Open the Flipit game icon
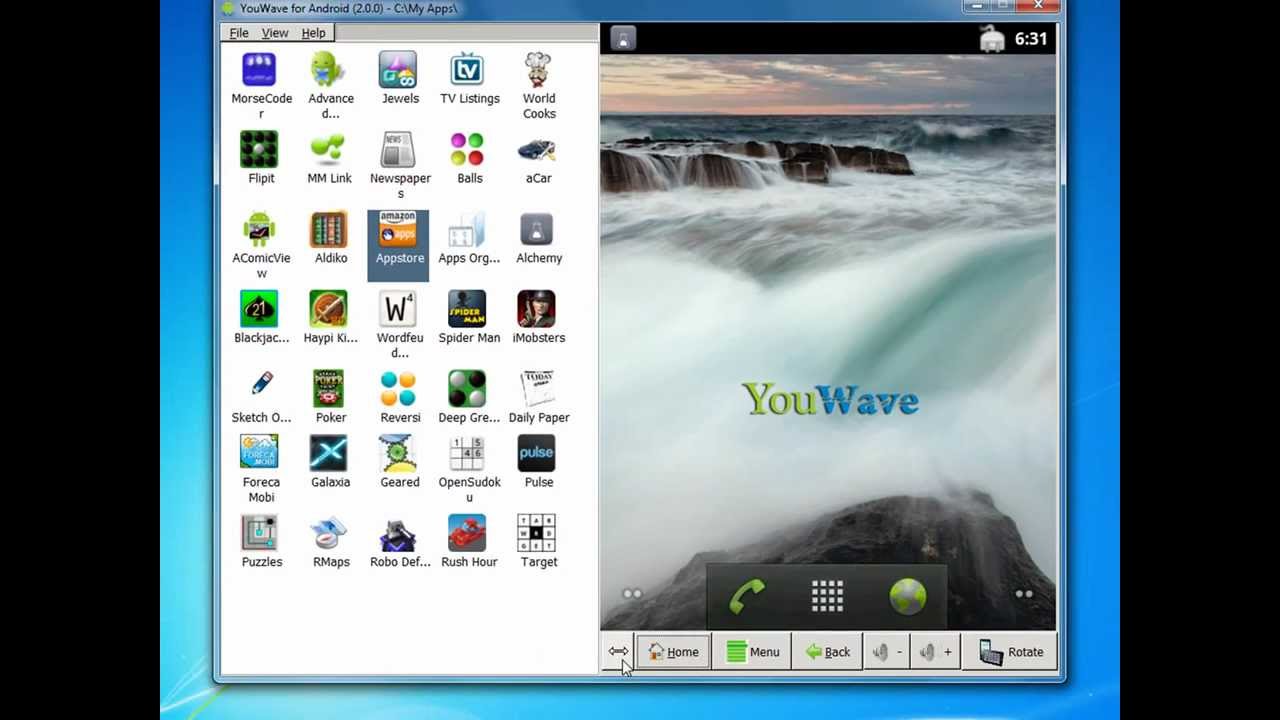 point(259,150)
